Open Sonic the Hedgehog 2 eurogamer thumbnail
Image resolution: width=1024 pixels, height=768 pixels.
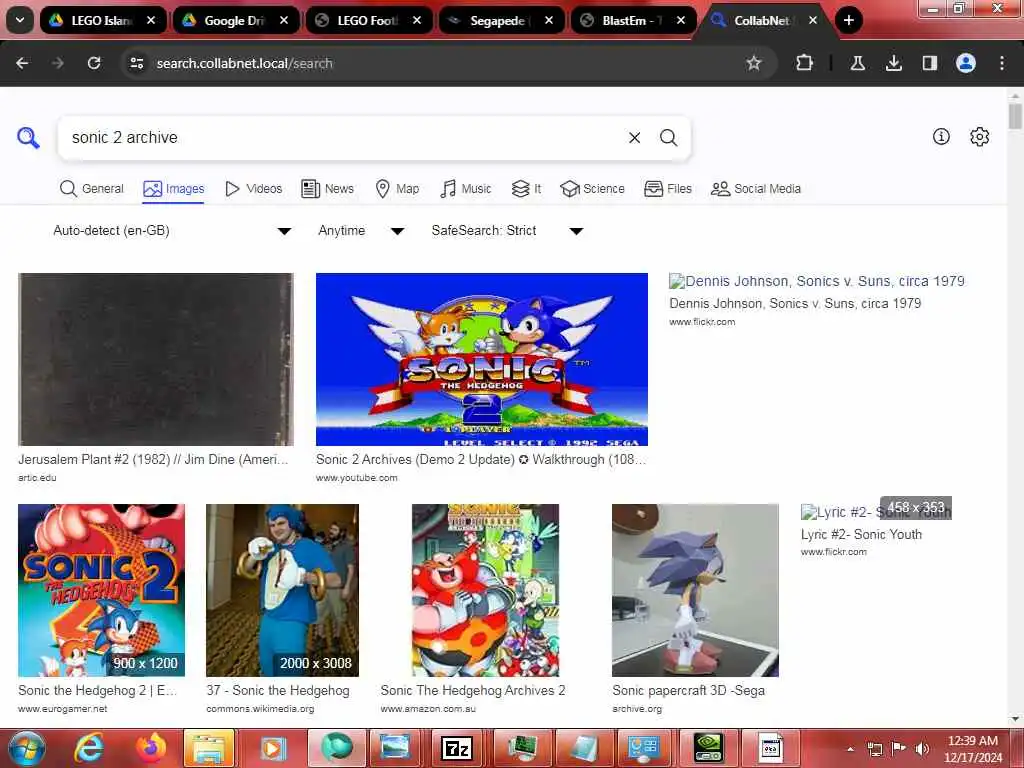[x=101, y=590]
